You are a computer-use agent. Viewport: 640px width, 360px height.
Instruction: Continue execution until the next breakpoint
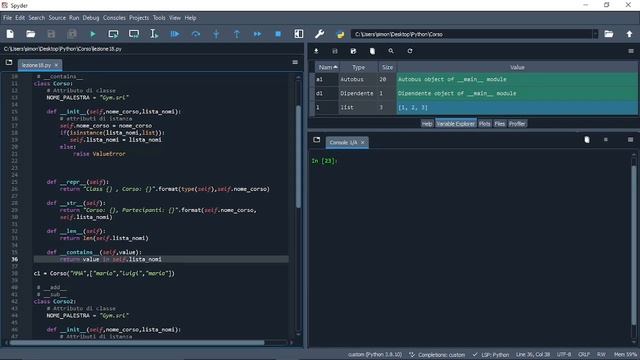tap(257, 34)
